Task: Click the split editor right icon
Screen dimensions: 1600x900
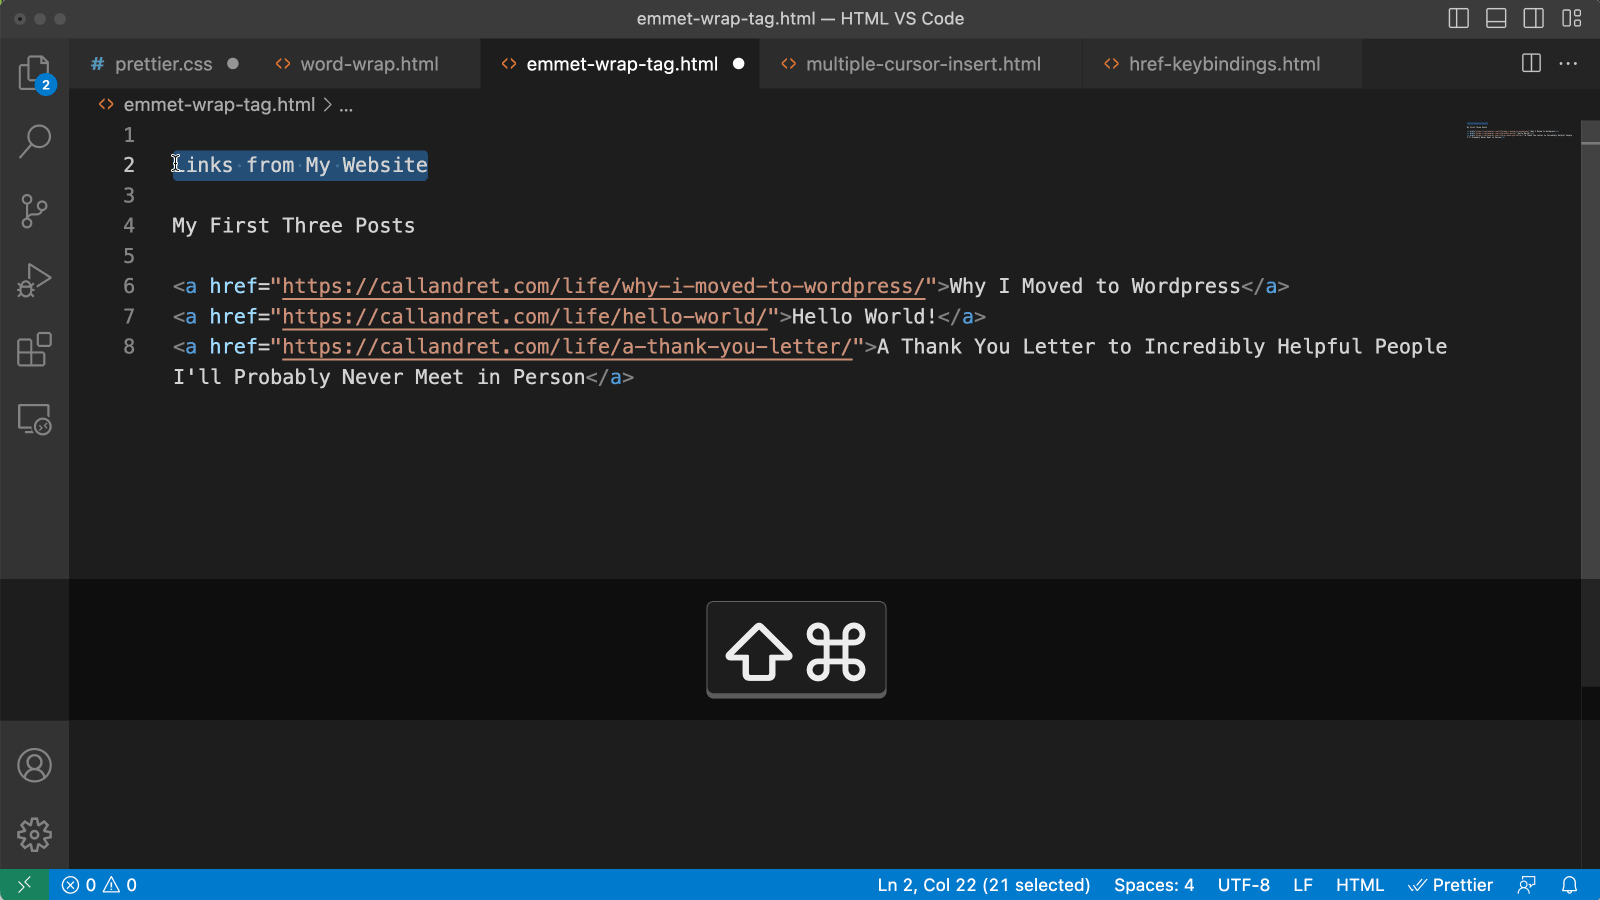Action: pyautogui.click(x=1531, y=63)
